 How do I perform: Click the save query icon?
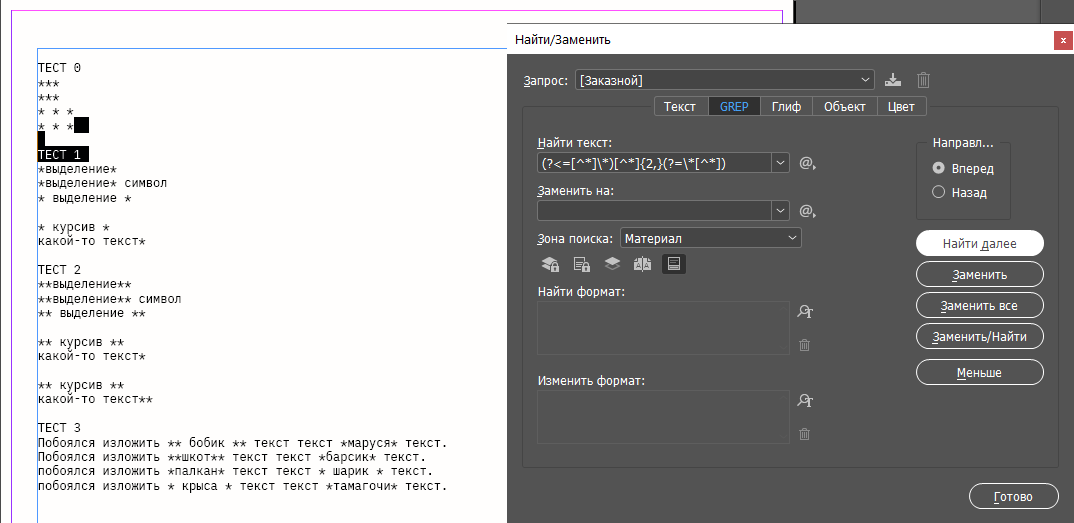point(893,80)
